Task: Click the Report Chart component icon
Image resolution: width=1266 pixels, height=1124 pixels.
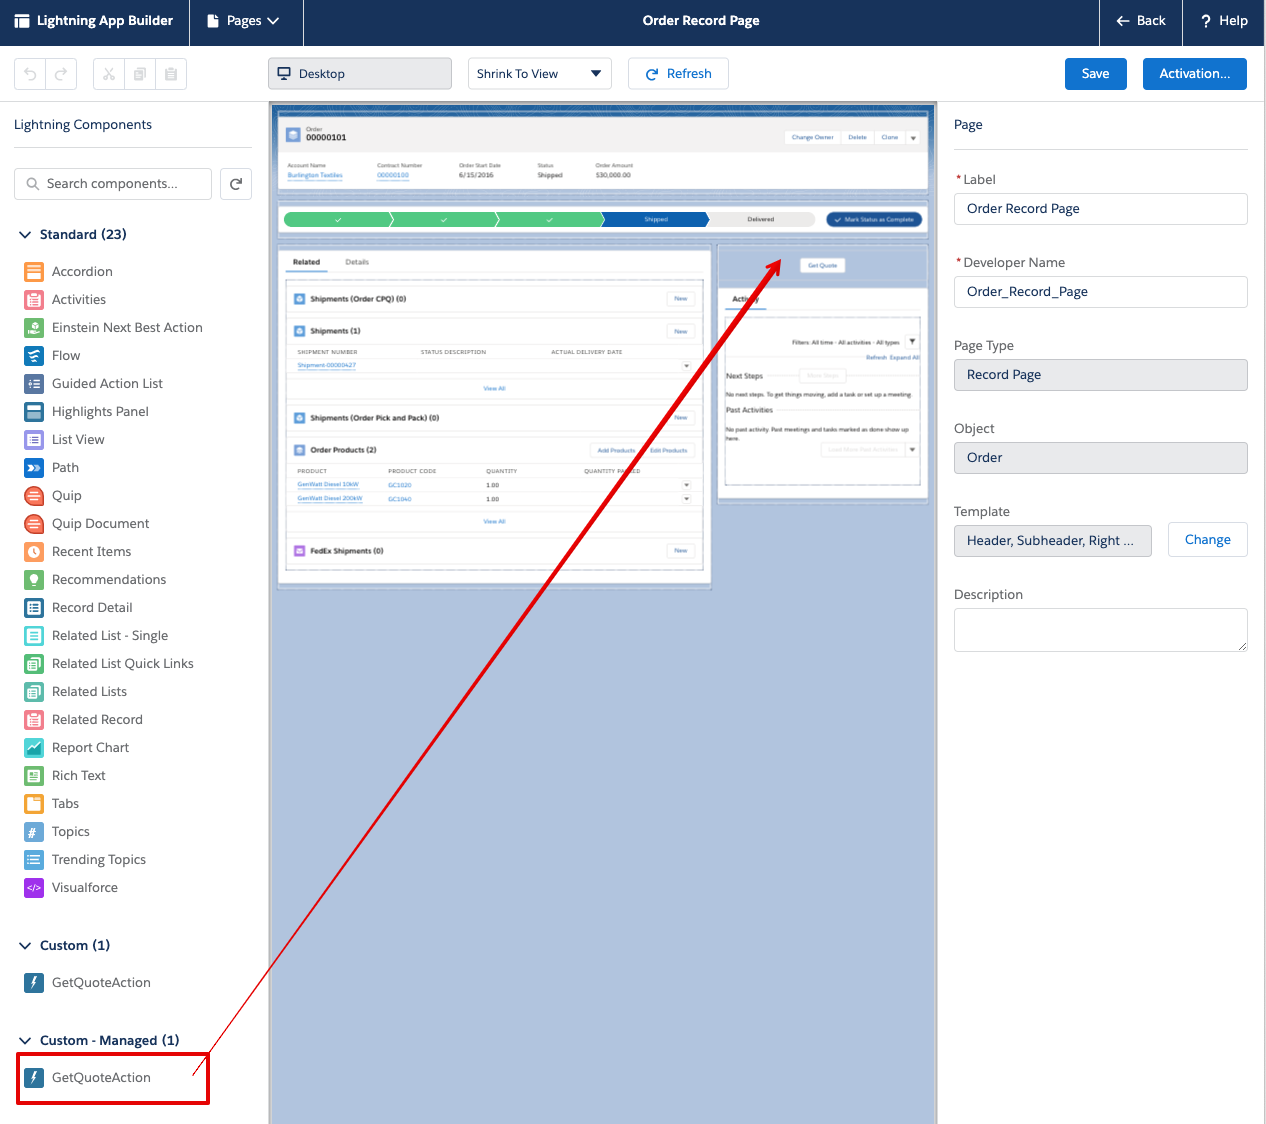Action: [x=33, y=747]
